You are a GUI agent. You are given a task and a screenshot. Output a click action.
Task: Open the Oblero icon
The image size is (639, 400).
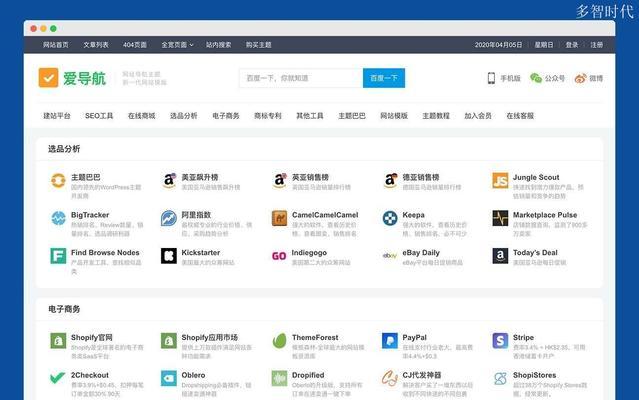point(169,378)
